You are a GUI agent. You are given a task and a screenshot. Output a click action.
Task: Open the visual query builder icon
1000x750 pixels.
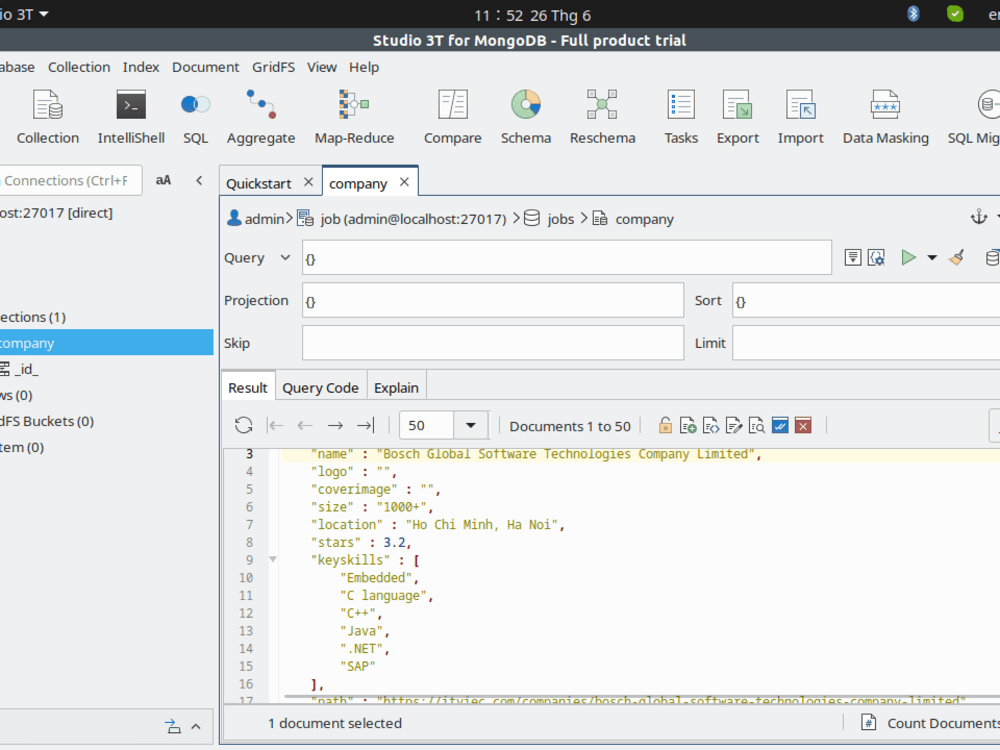click(x=876, y=258)
